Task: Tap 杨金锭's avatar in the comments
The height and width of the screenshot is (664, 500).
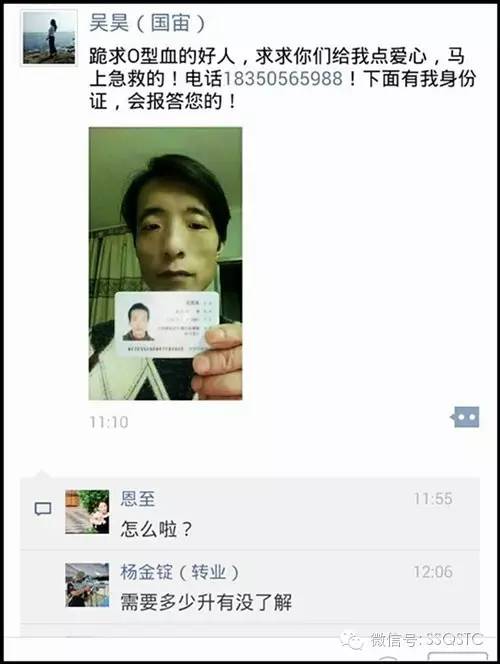Action: (87, 585)
